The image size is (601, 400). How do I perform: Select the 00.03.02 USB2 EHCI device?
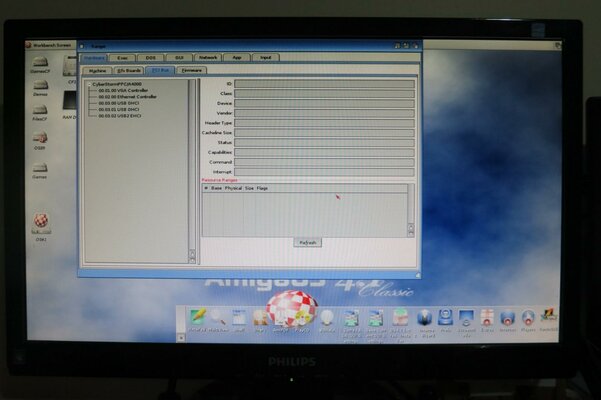coord(119,114)
